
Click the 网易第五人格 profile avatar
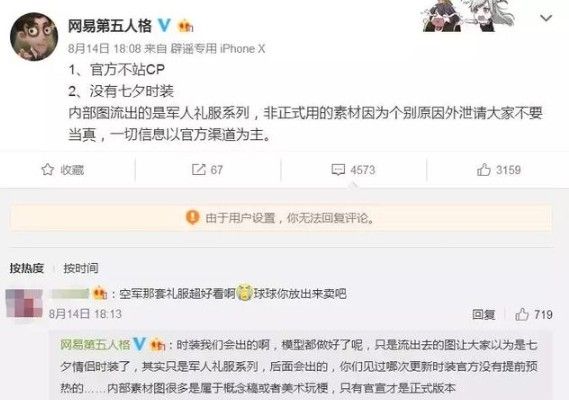tap(34, 36)
